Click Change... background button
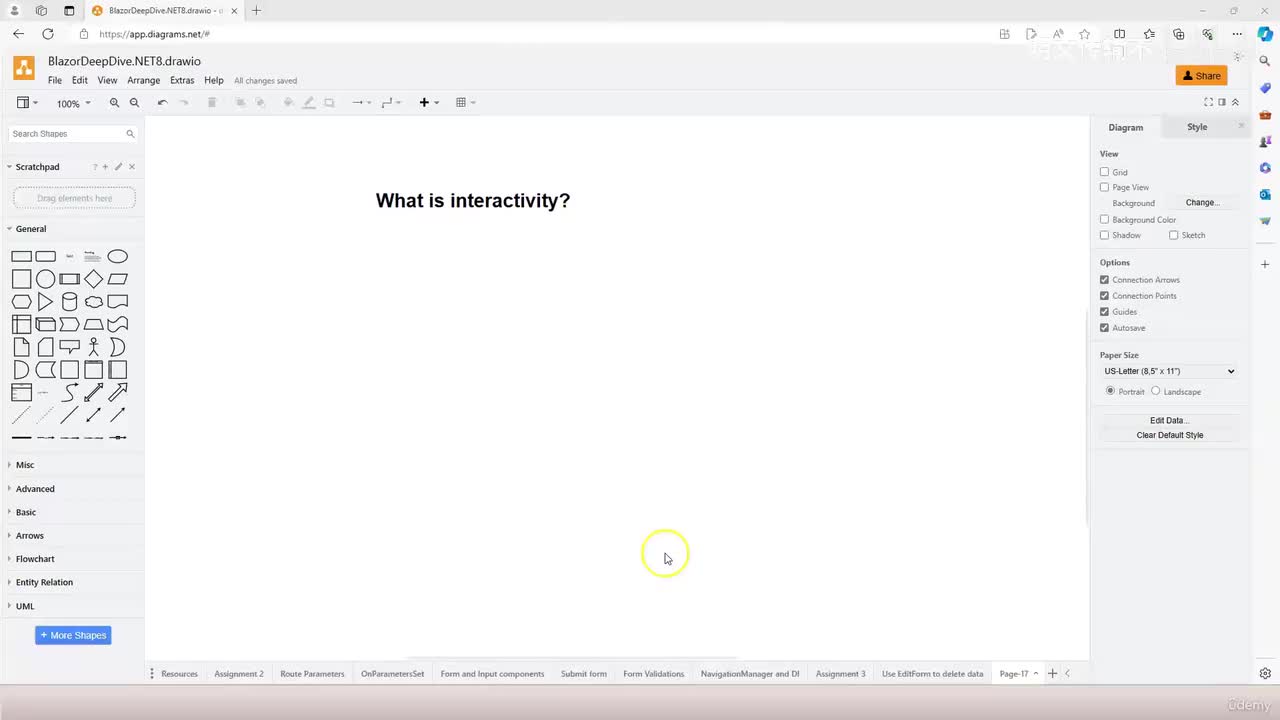This screenshot has width=1280, height=720. click(x=1202, y=203)
